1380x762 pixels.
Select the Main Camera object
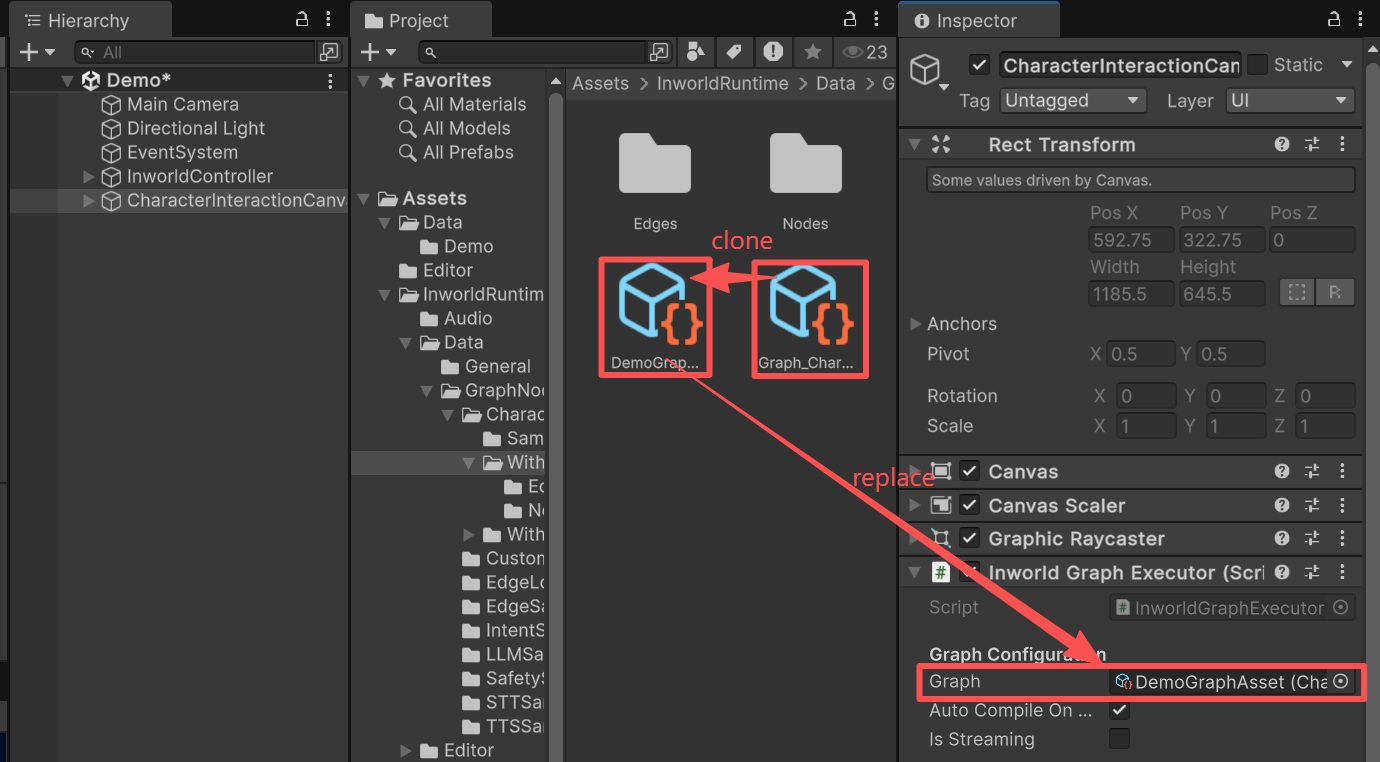click(x=183, y=105)
